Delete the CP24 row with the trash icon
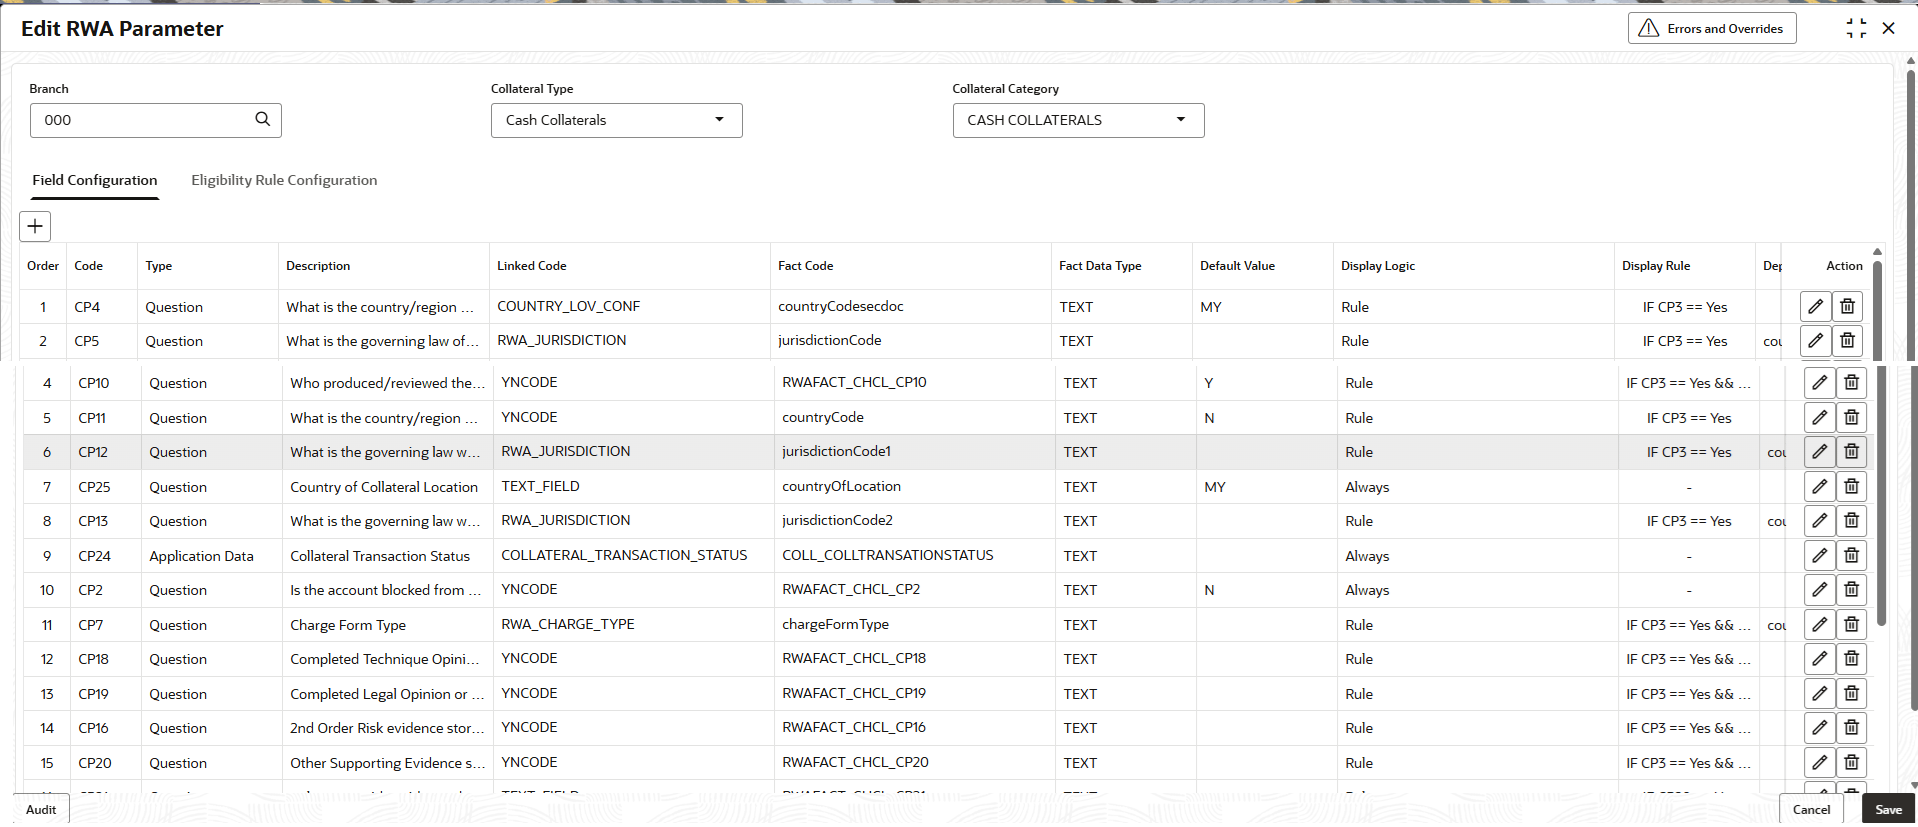Viewport: 1918px width, 827px height. click(1851, 556)
